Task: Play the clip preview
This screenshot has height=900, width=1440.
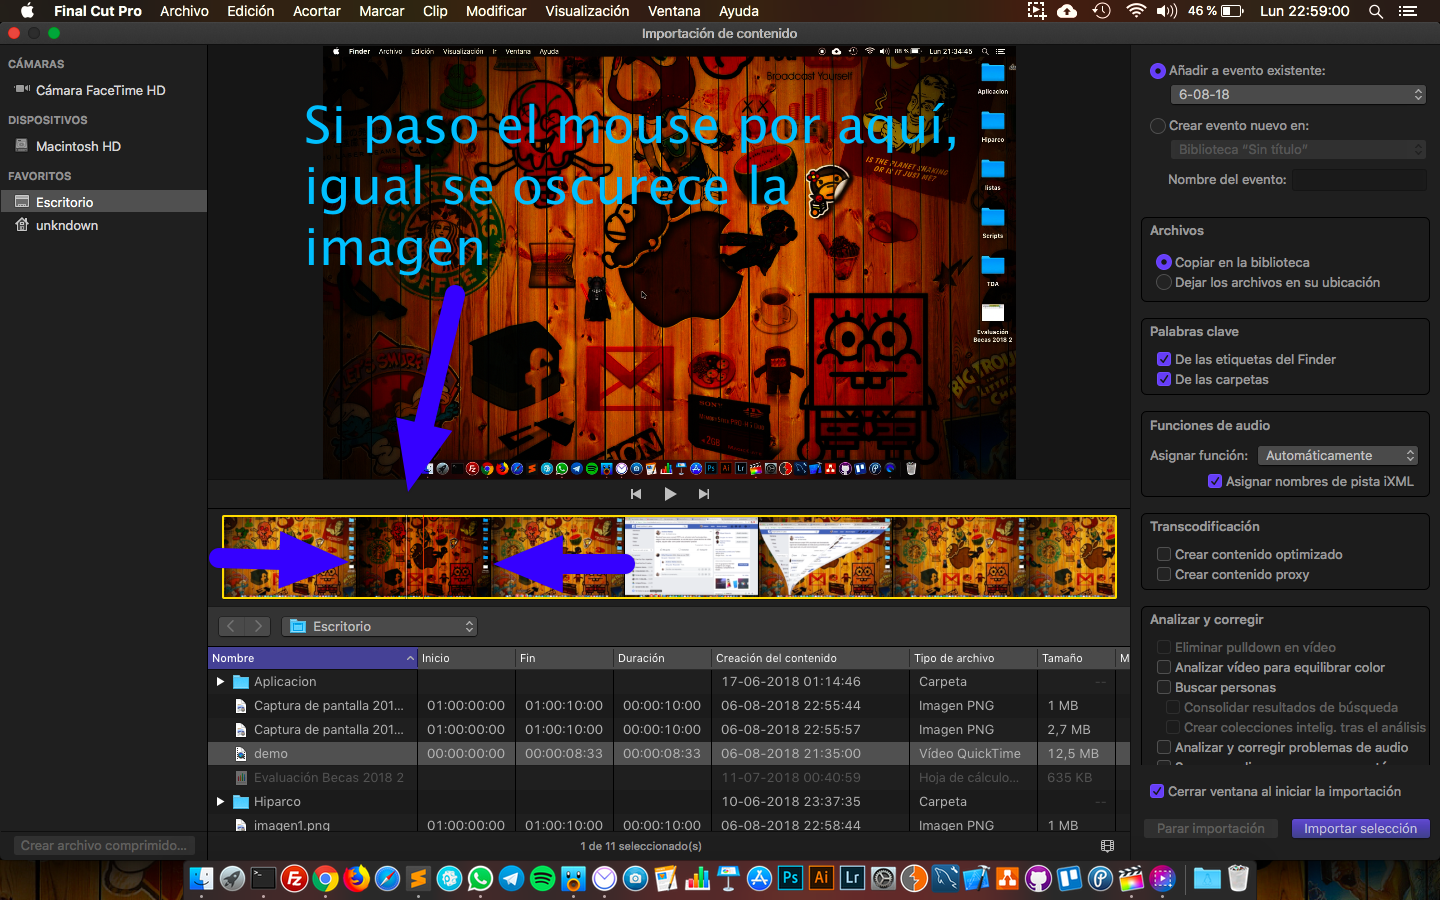Action: (x=670, y=494)
